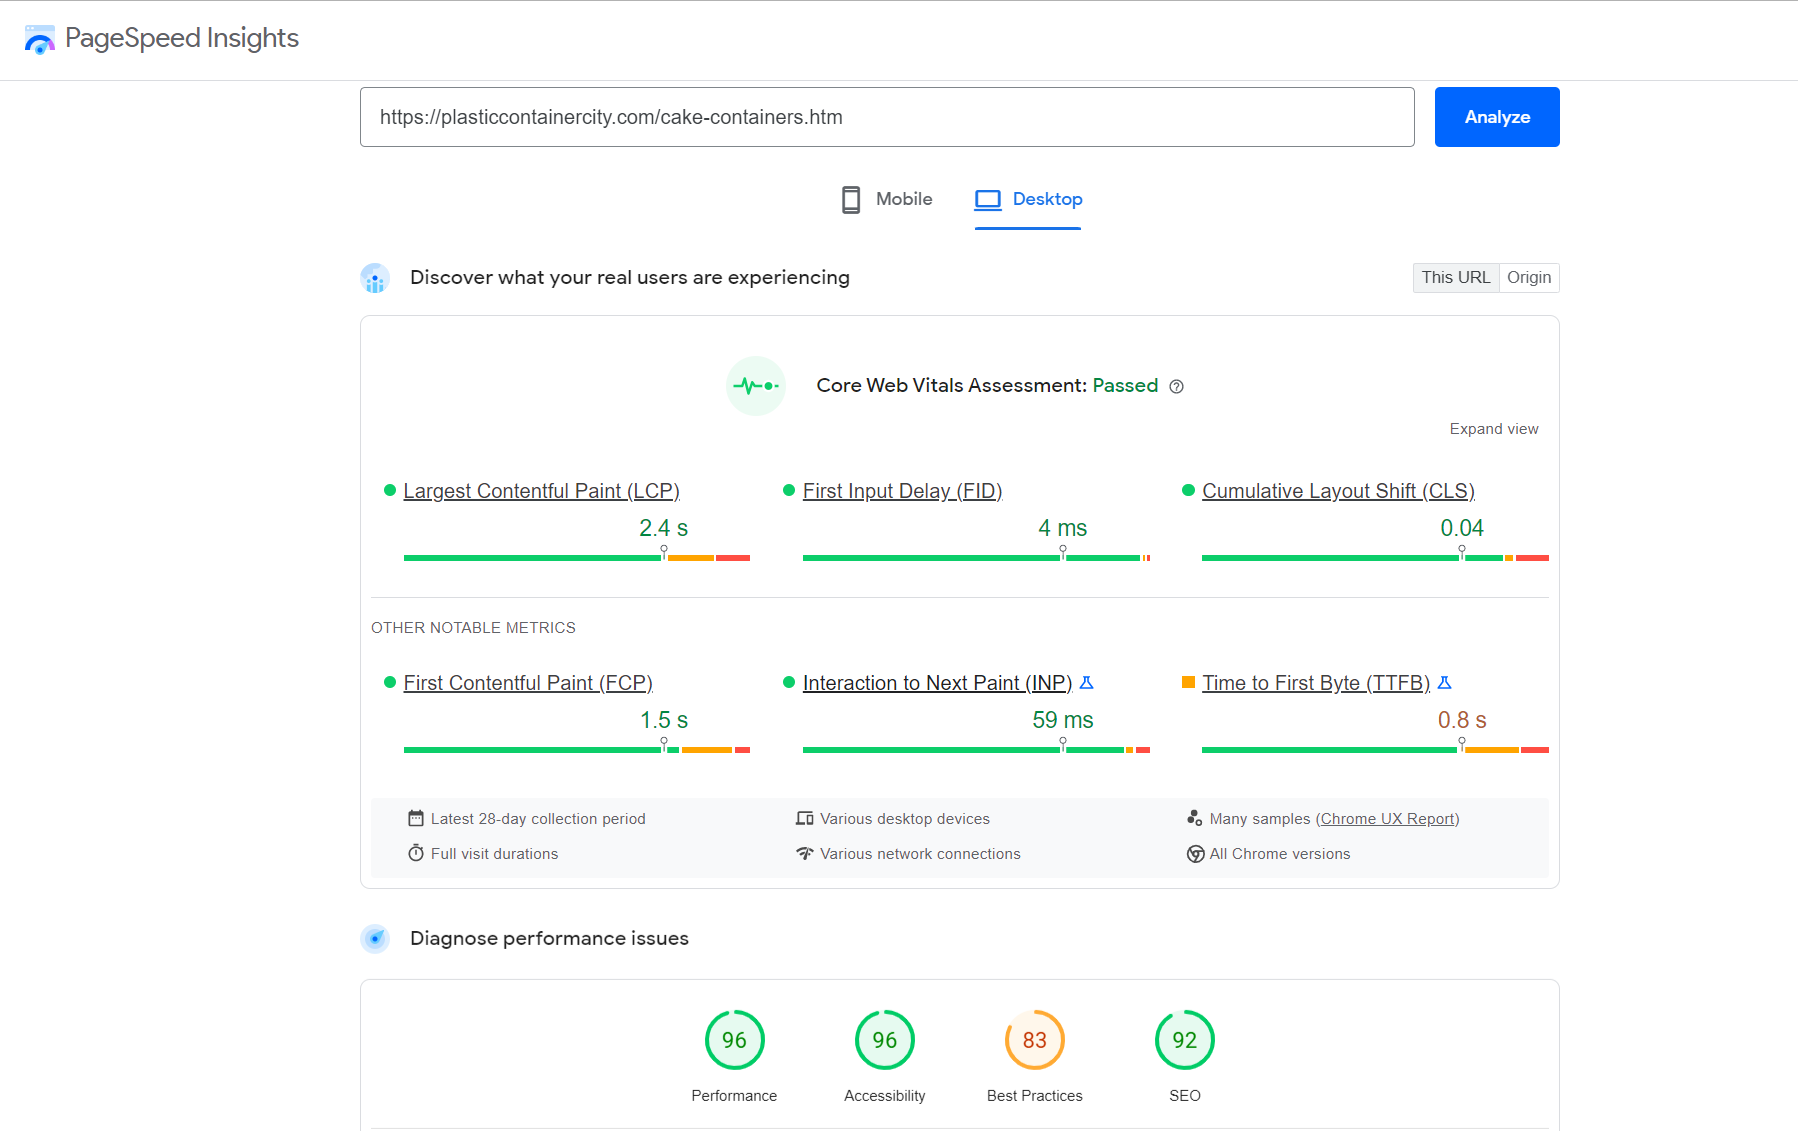Screen dimensions: 1798x1131
Task: Click the Full visit durations text
Action: click(x=494, y=854)
